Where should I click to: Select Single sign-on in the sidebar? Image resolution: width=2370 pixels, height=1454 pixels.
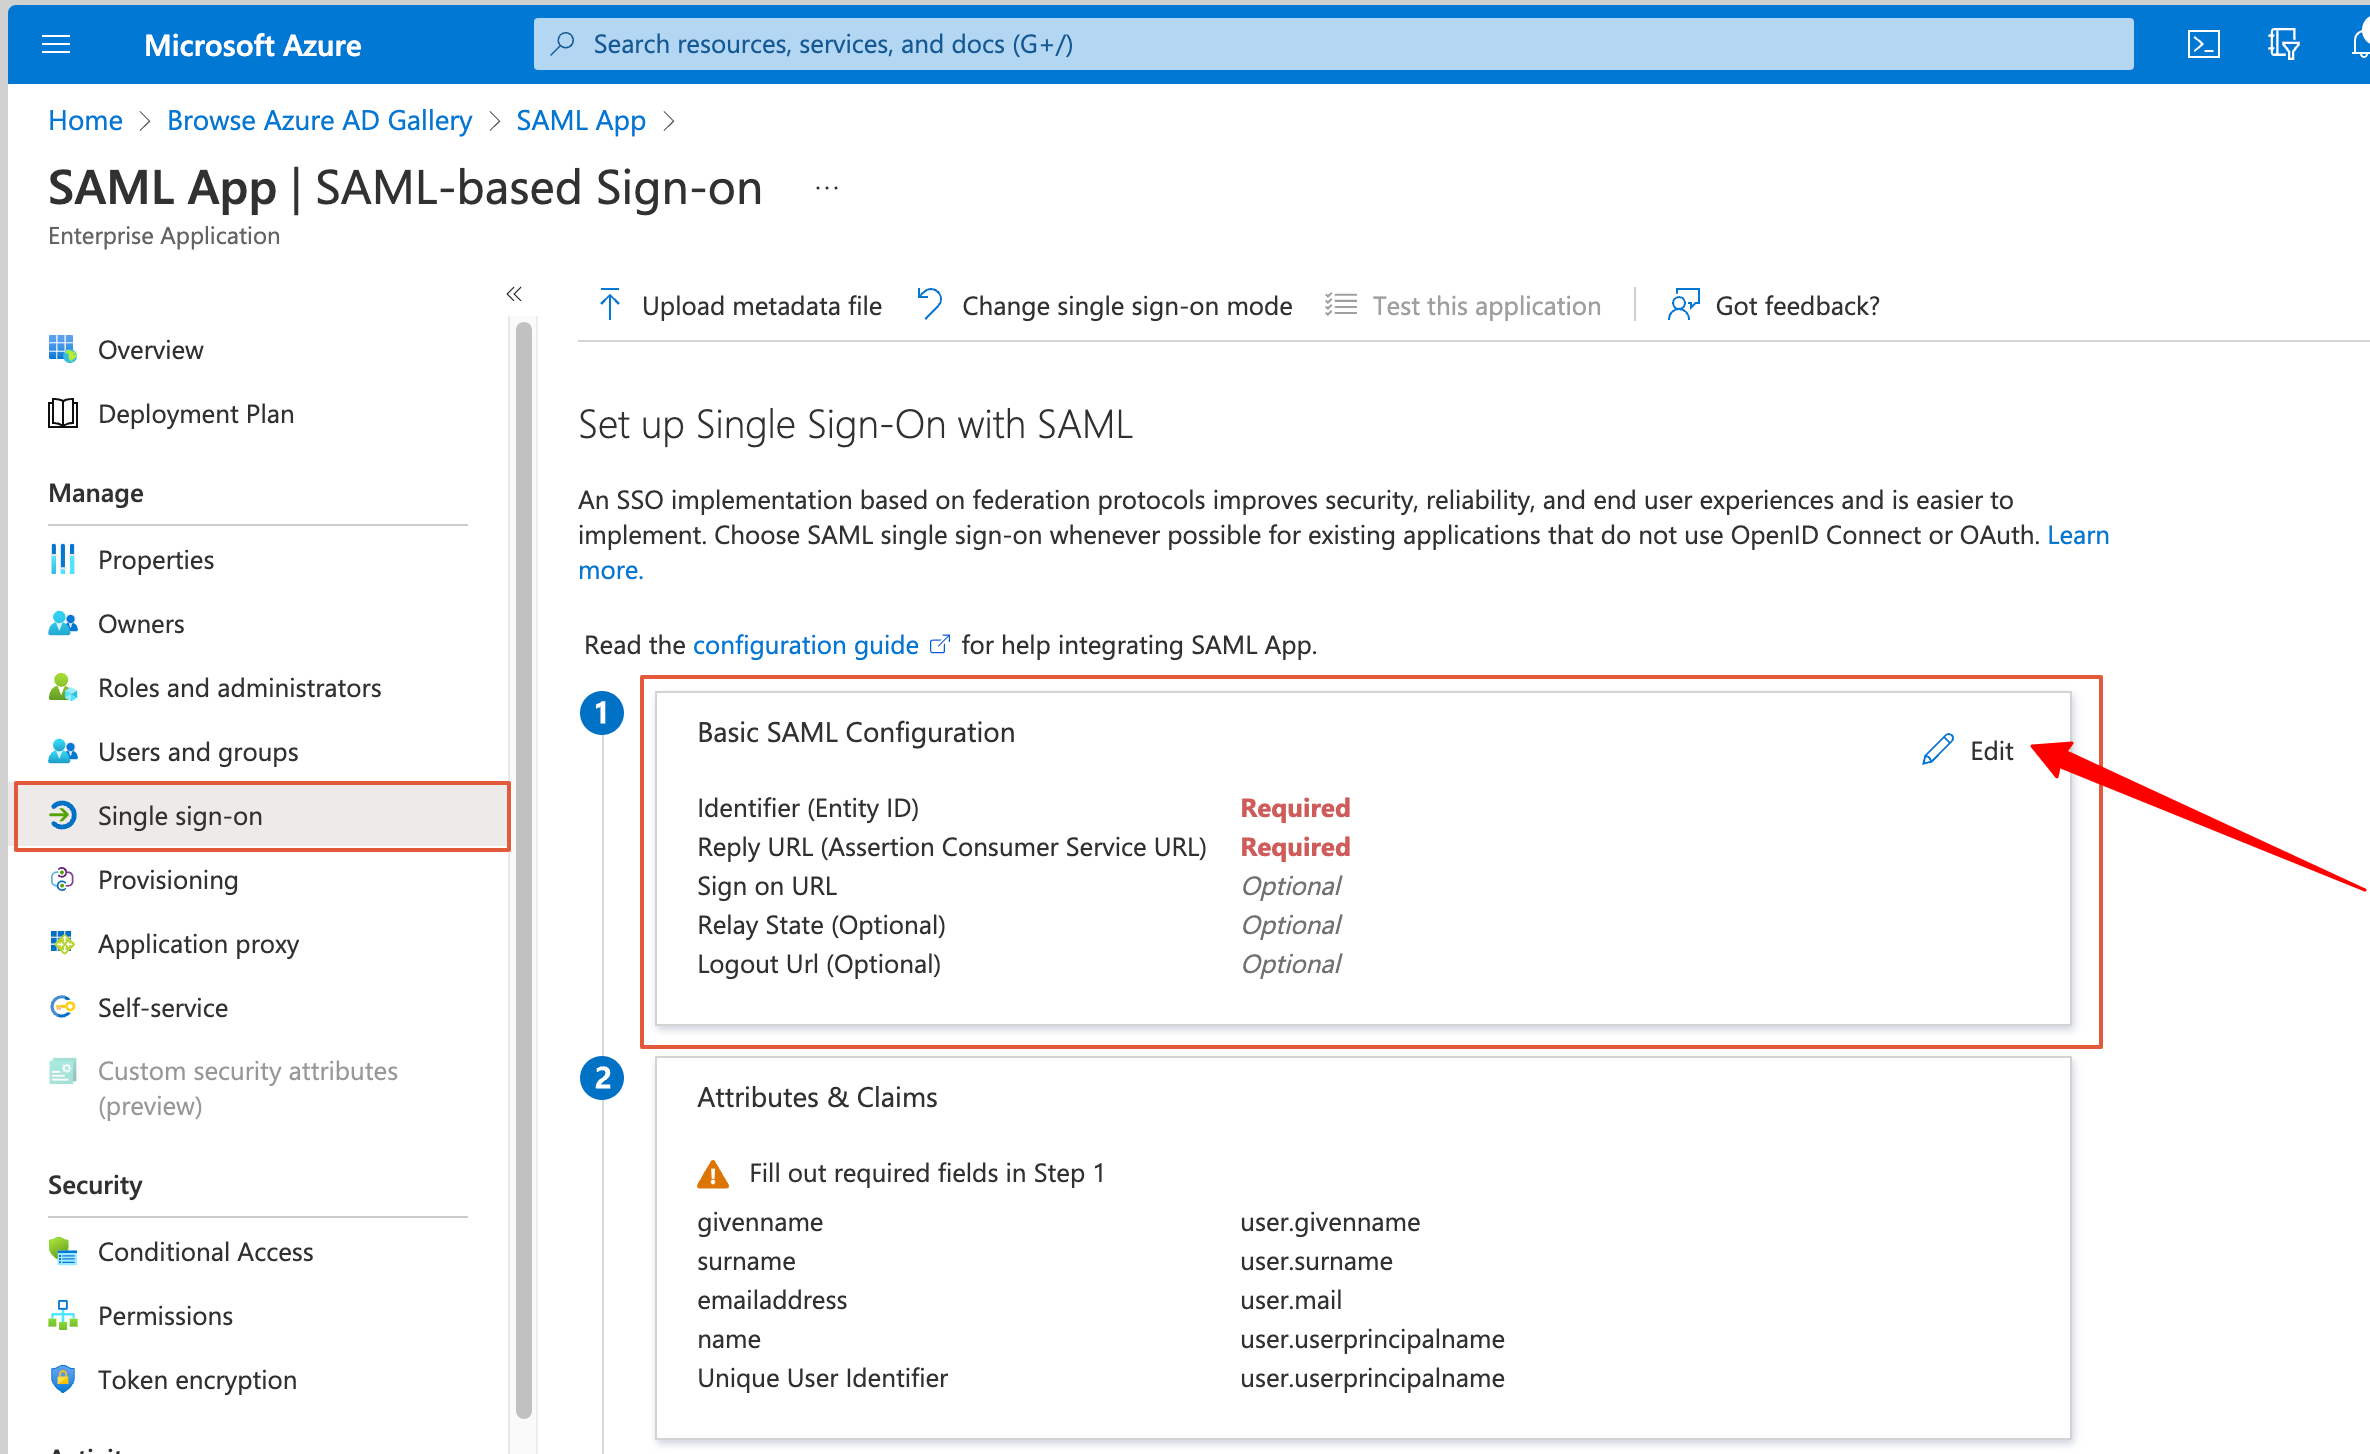coord(180,816)
